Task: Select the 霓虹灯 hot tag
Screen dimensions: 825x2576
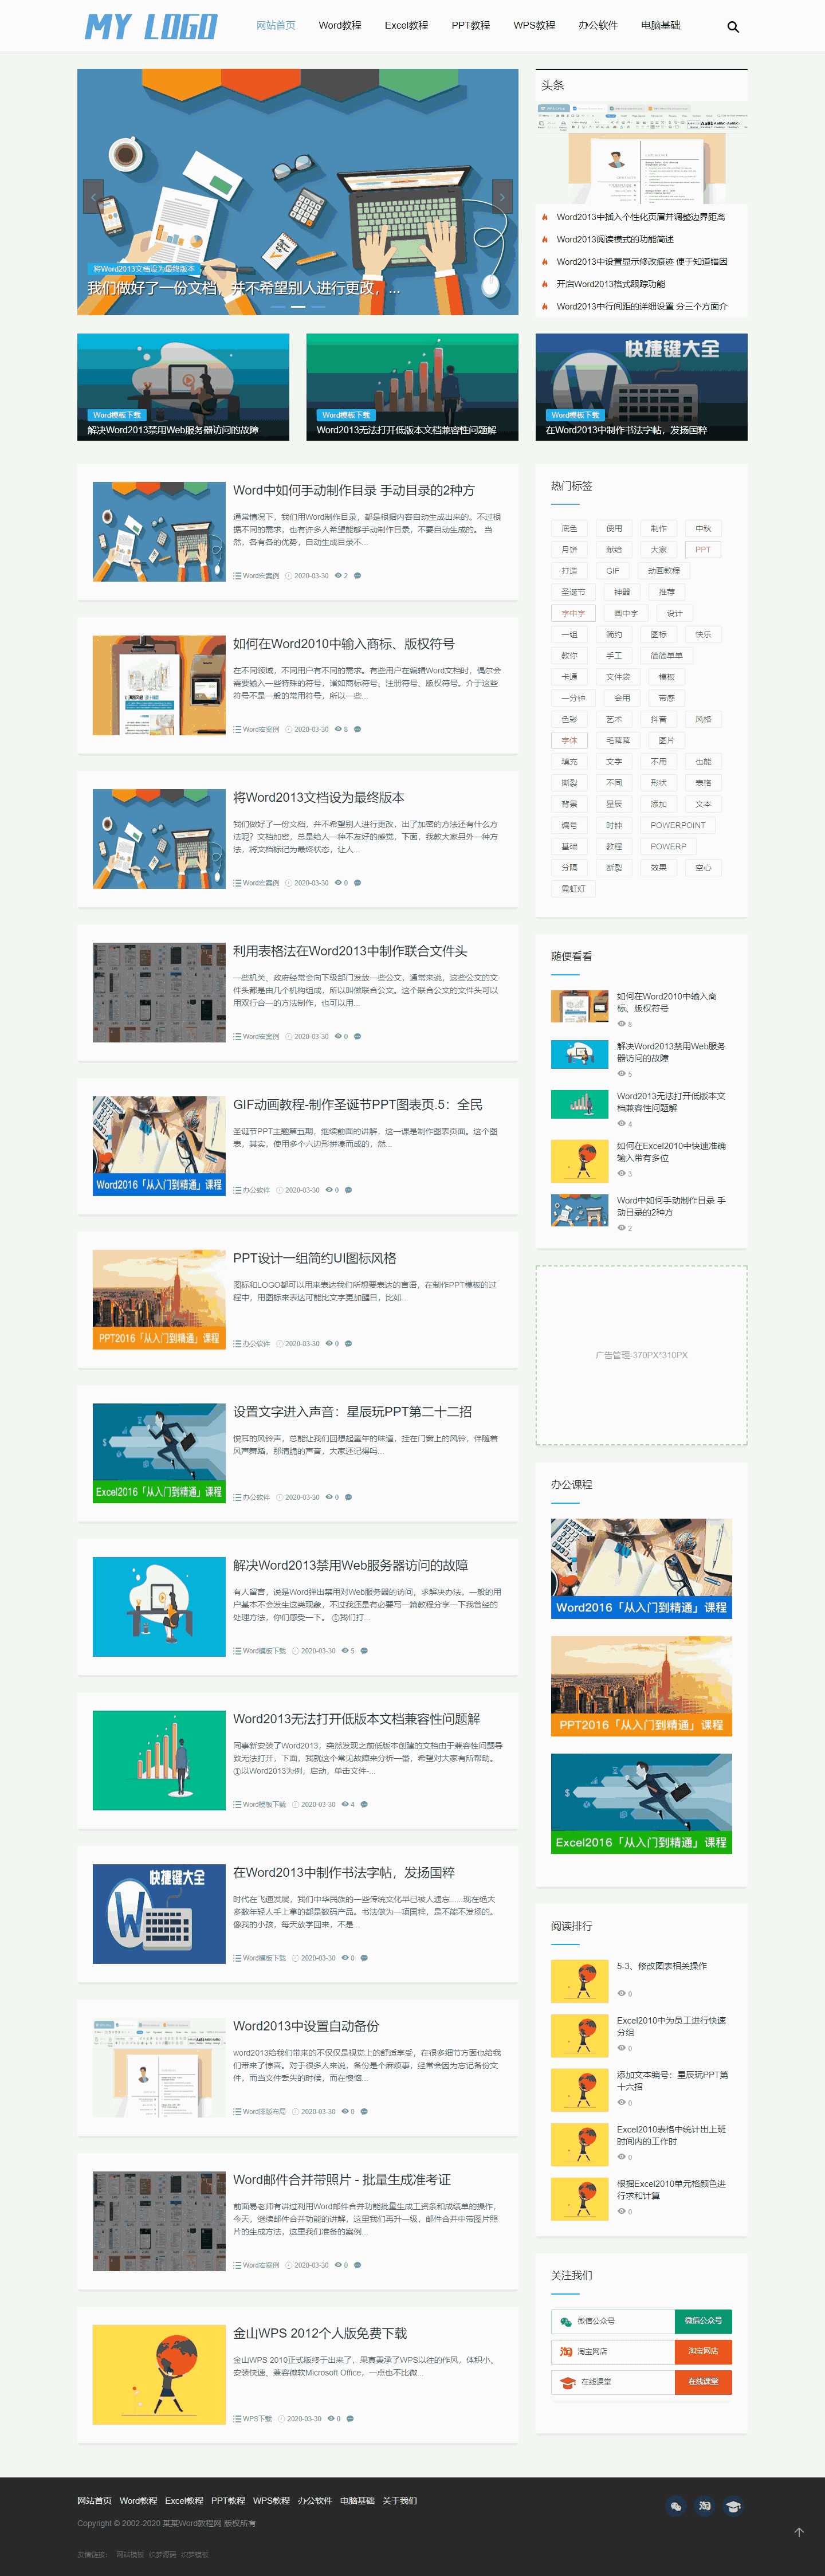Action: coord(573,888)
